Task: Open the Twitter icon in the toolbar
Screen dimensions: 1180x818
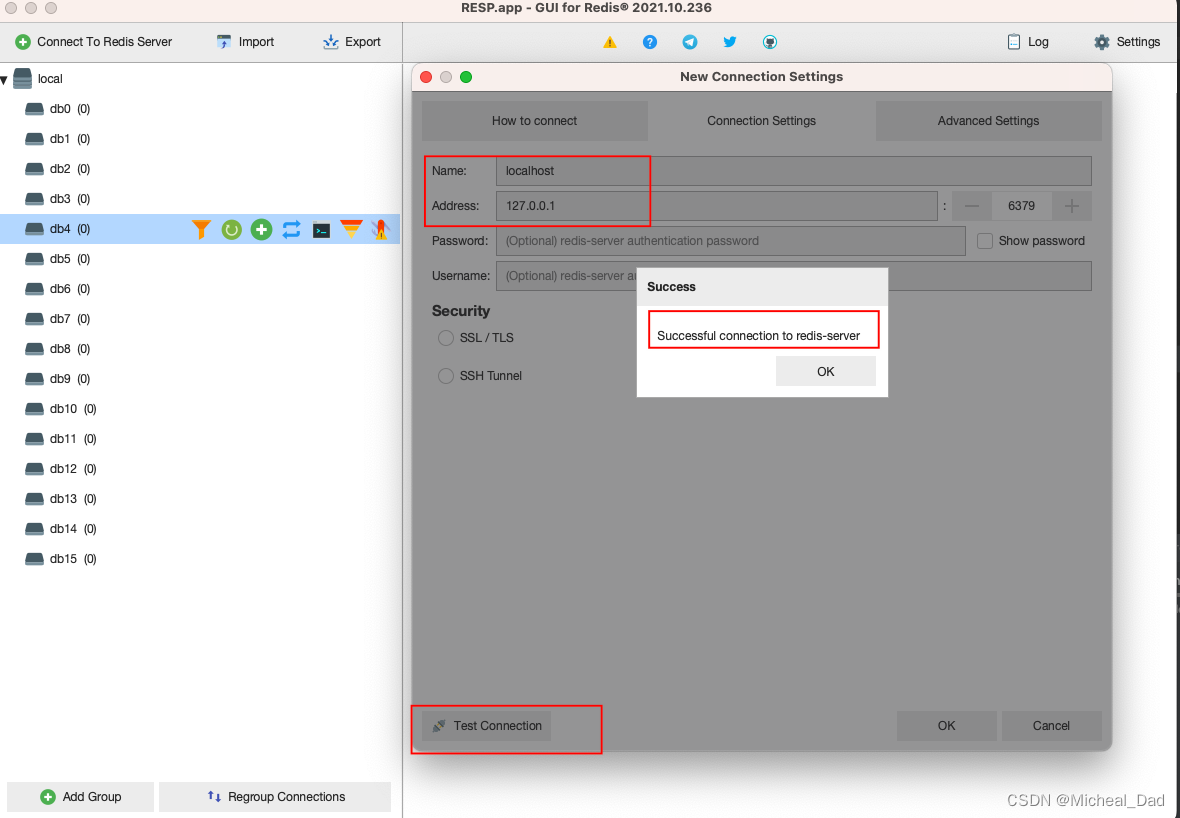Action: click(x=729, y=42)
